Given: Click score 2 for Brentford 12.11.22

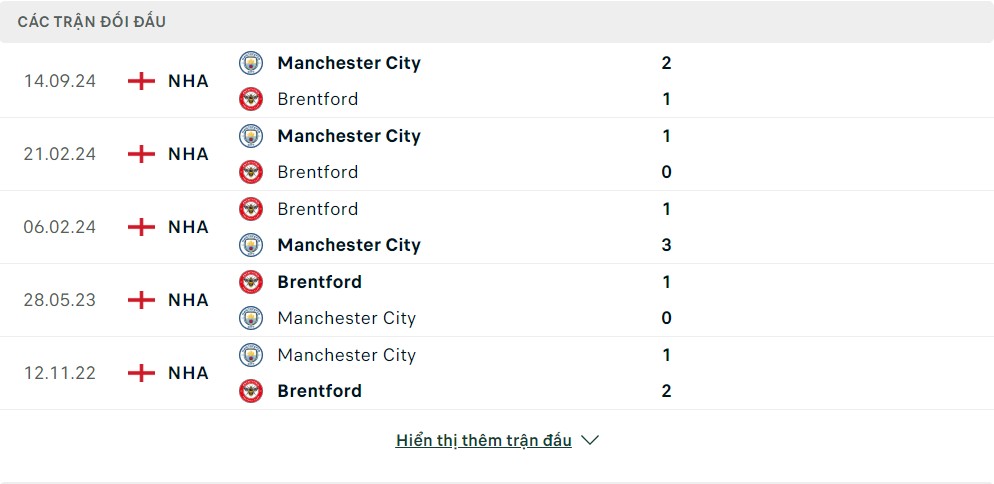Looking at the screenshot, I should point(666,391).
